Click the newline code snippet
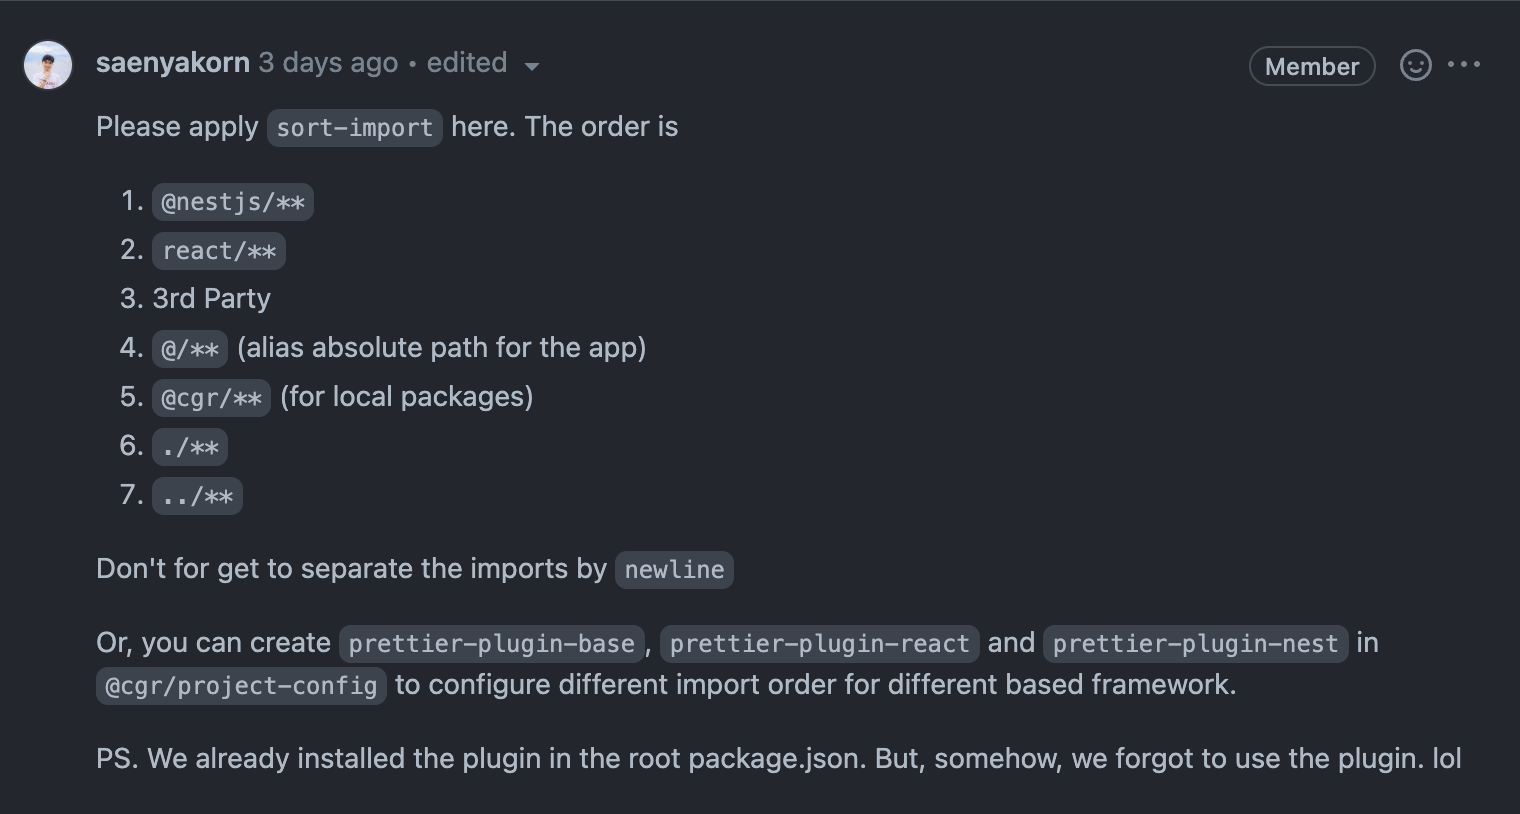Image resolution: width=1520 pixels, height=814 pixels. point(674,569)
